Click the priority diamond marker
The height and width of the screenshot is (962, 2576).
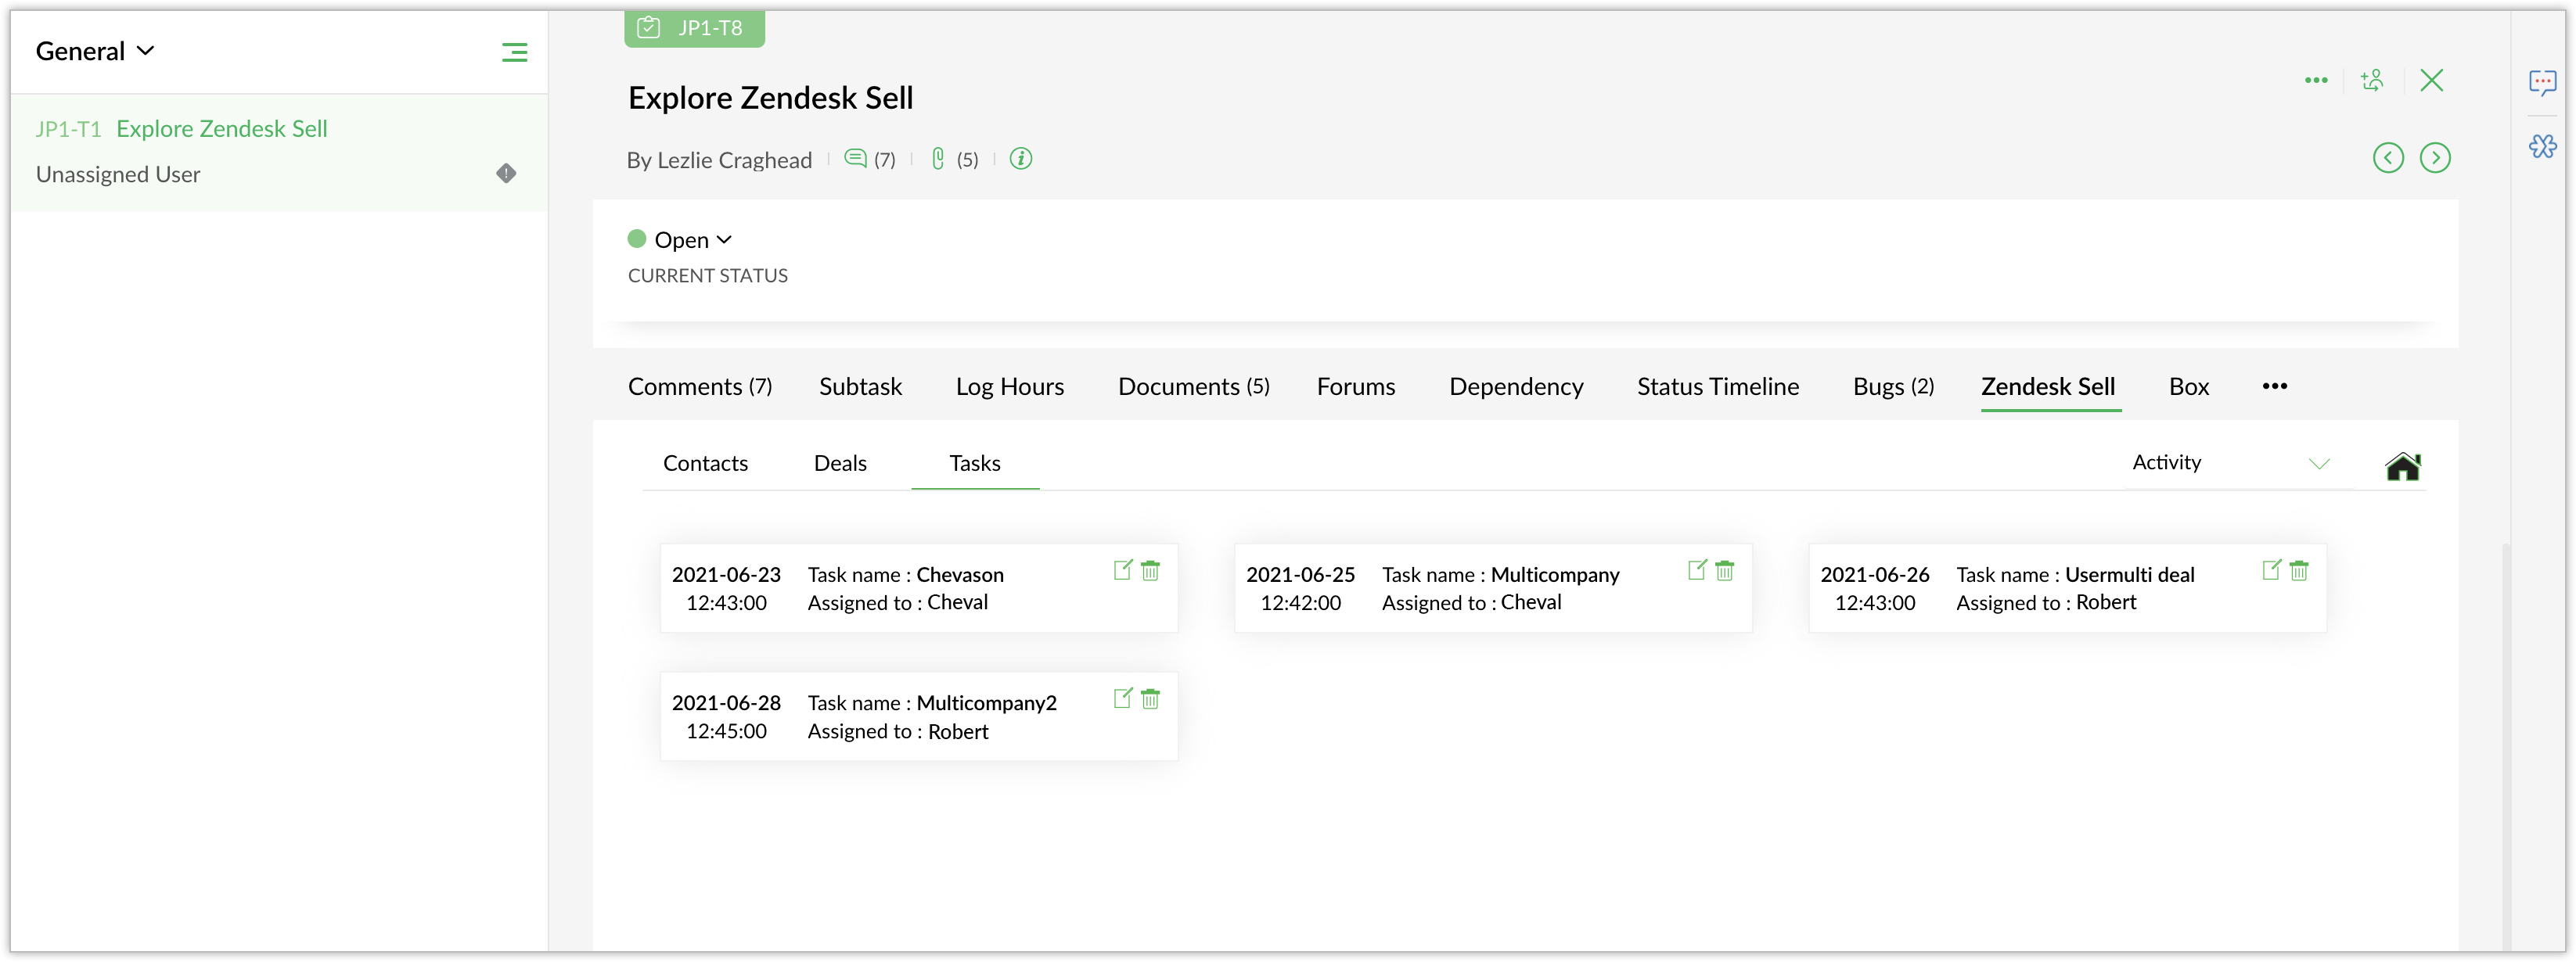(506, 174)
